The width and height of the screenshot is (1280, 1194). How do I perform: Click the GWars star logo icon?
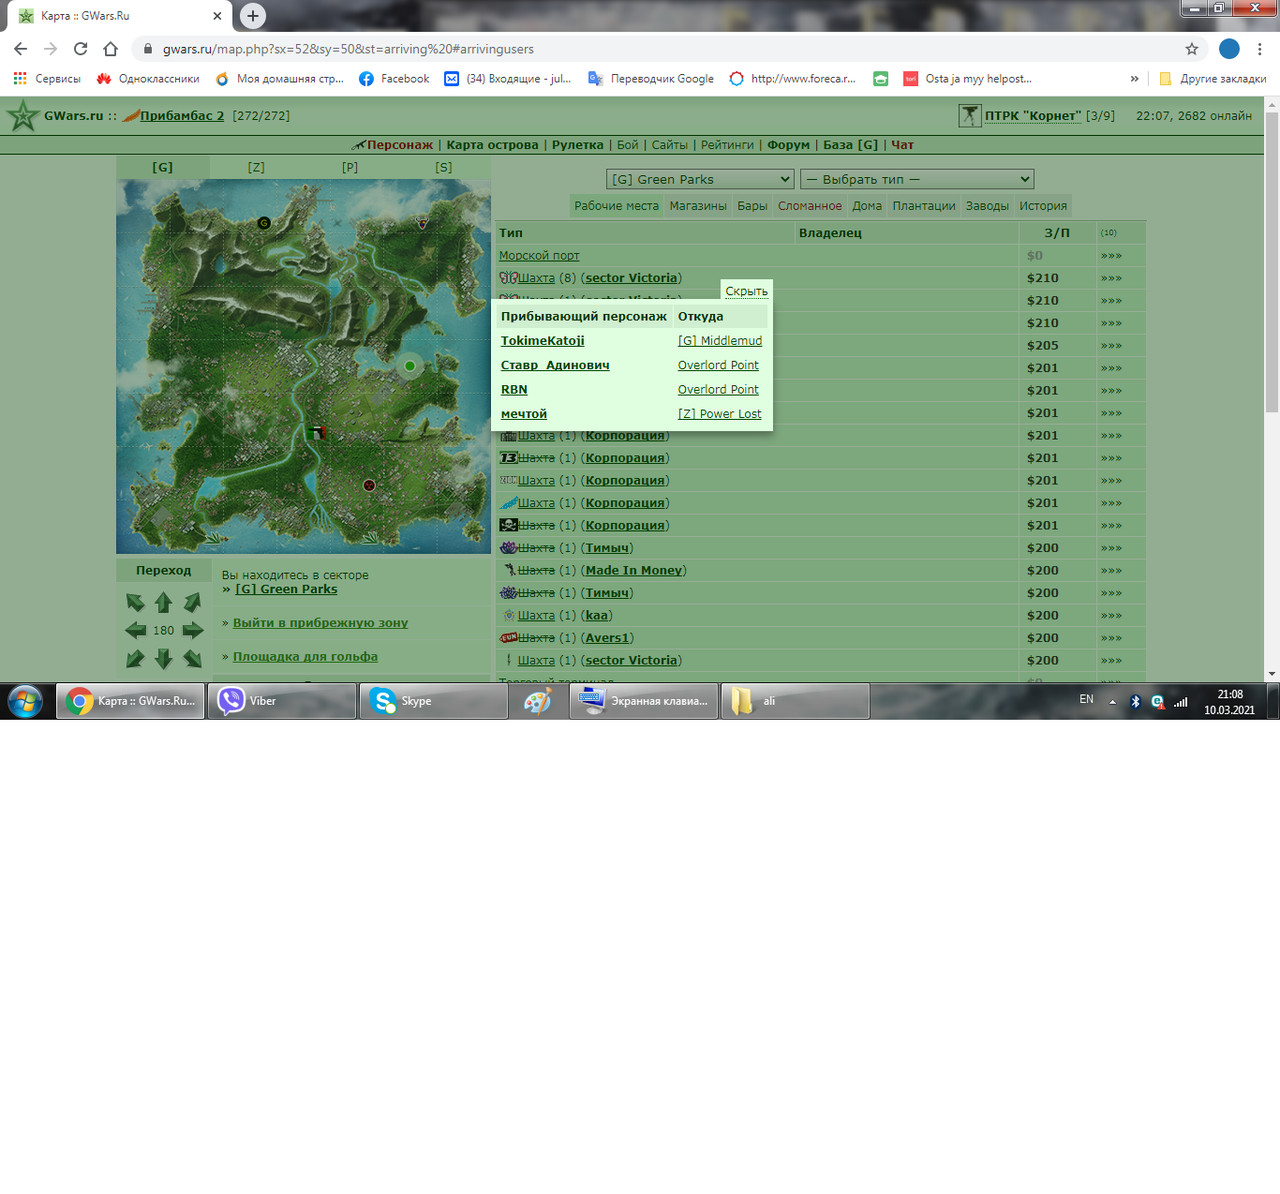[x=22, y=116]
